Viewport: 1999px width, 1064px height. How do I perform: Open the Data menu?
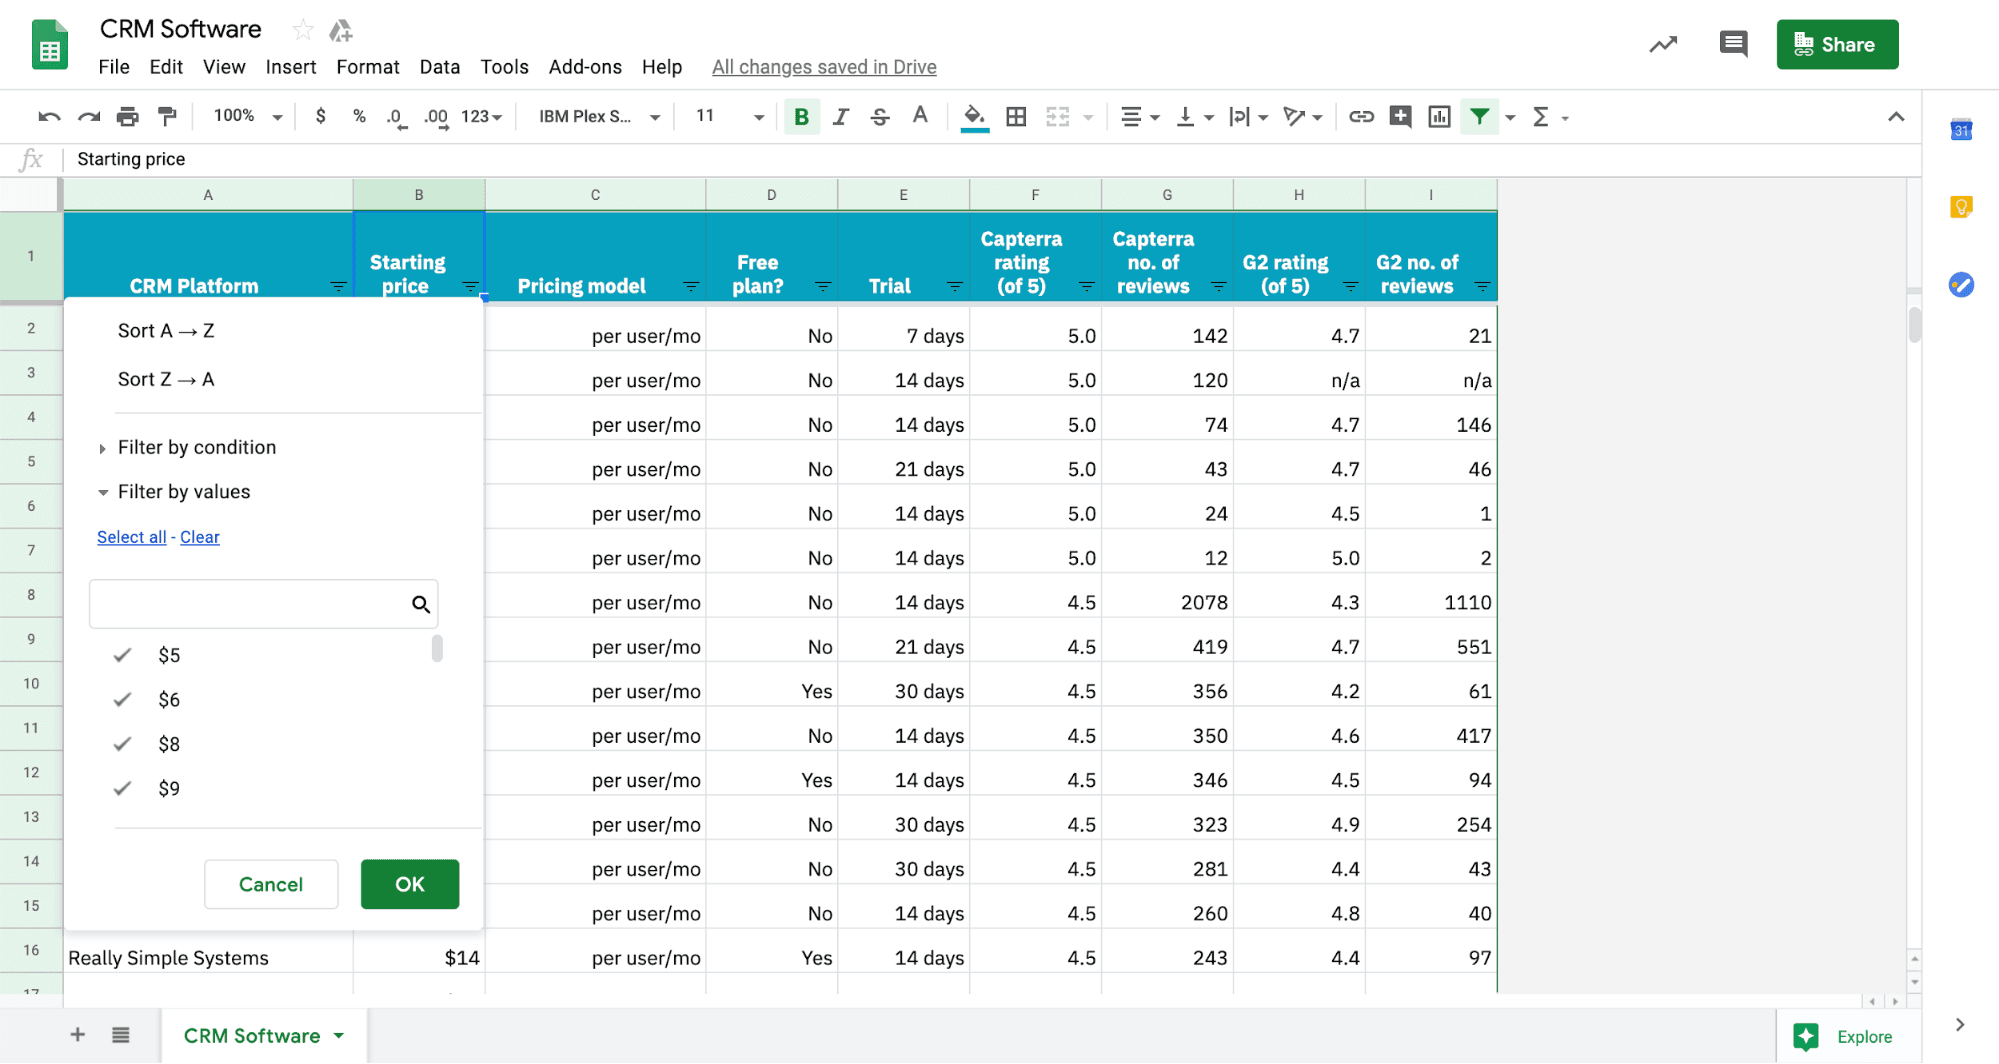pos(439,67)
